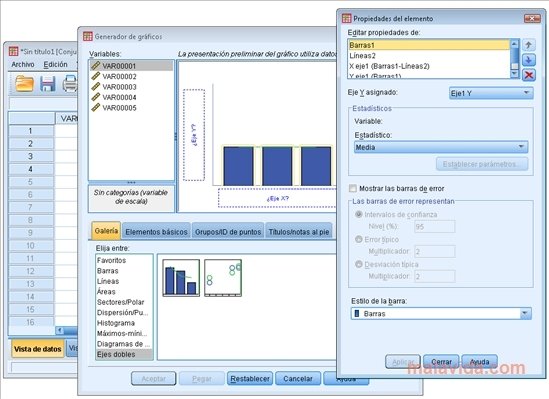
Task: Click the print icon in SPSS toolbar
Action: click(70, 84)
